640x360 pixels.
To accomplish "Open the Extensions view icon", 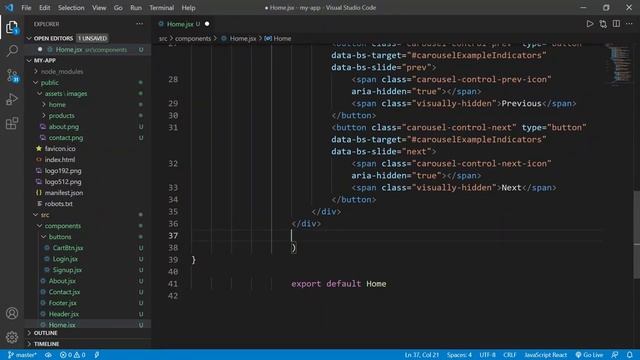I will click(12, 123).
